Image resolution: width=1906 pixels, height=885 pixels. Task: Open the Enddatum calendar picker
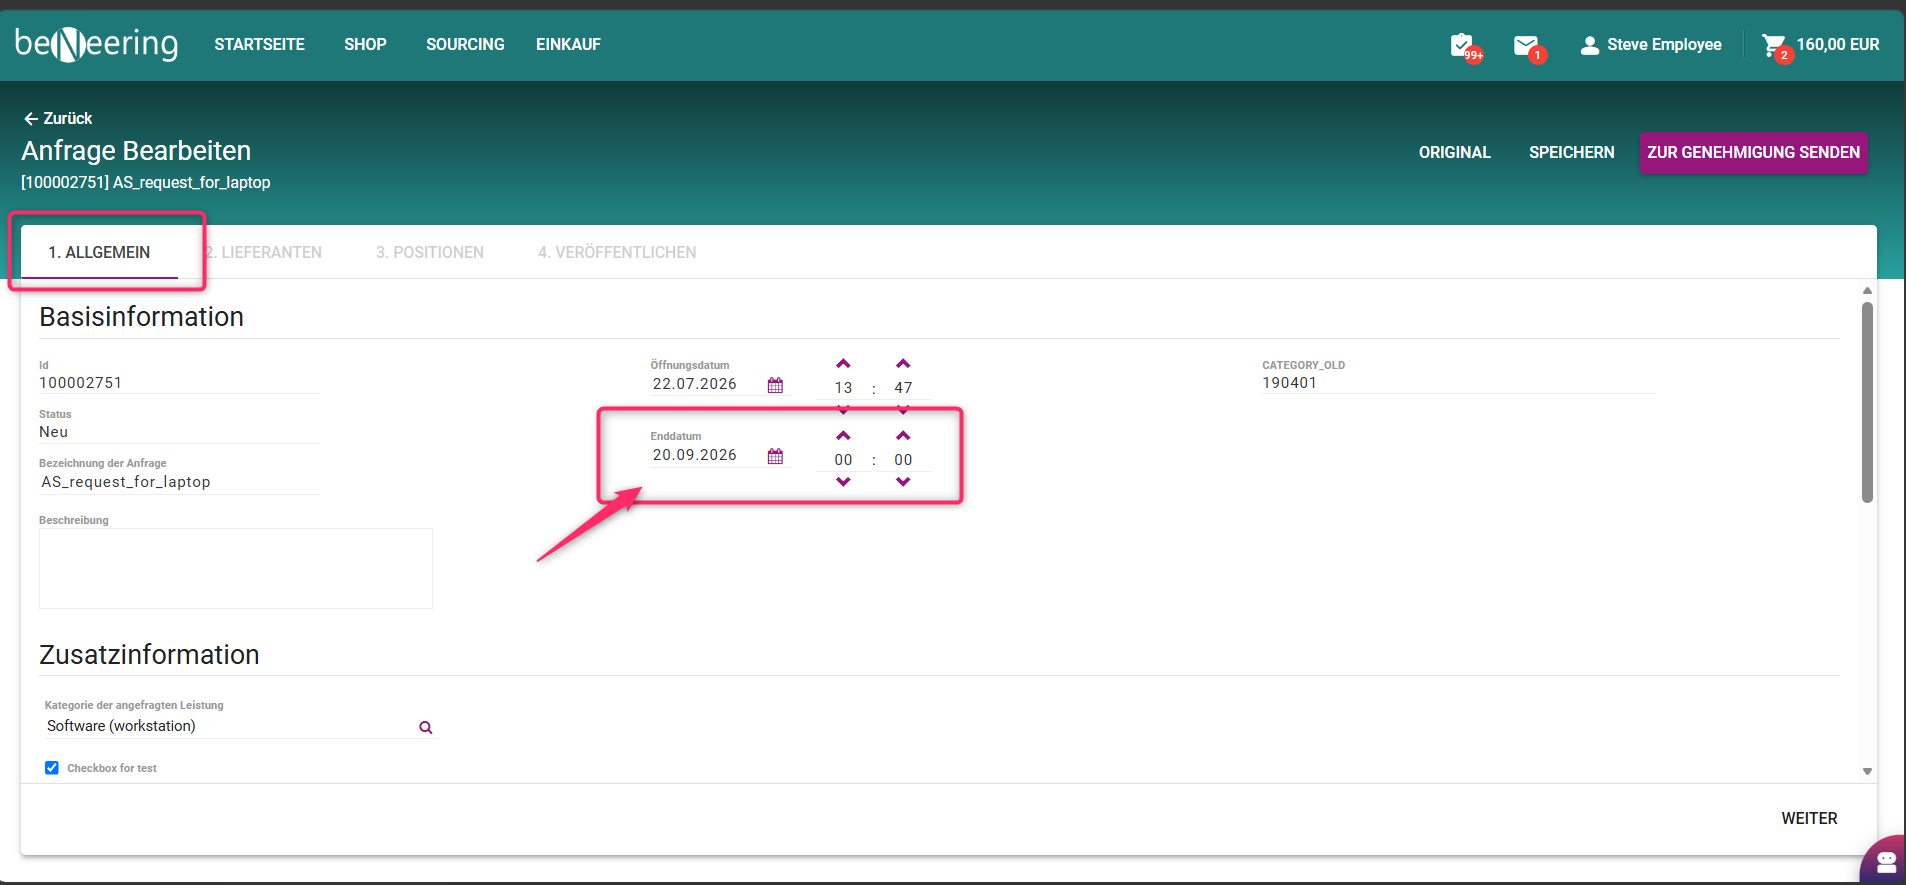click(x=775, y=456)
